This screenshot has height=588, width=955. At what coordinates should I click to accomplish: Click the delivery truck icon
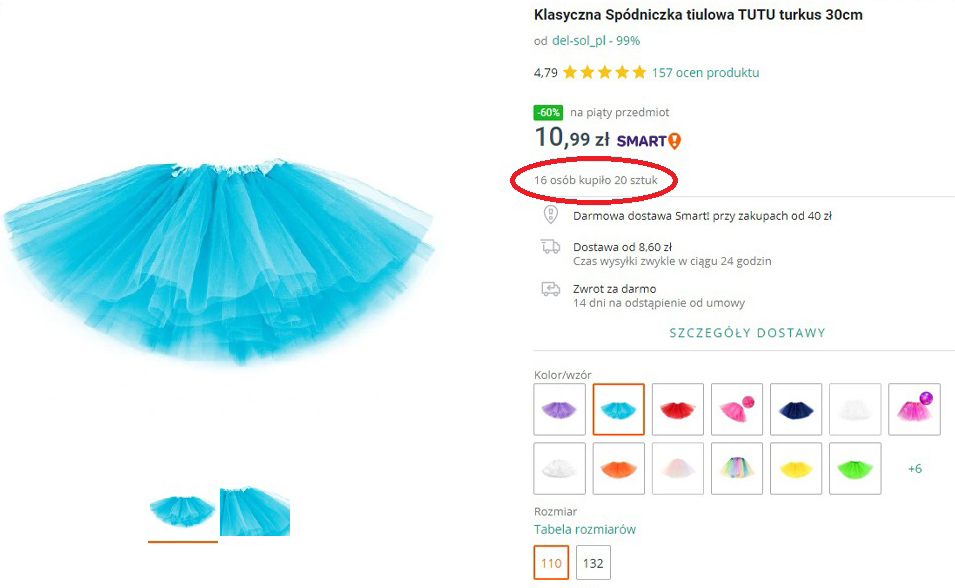(x=550, y=246)
